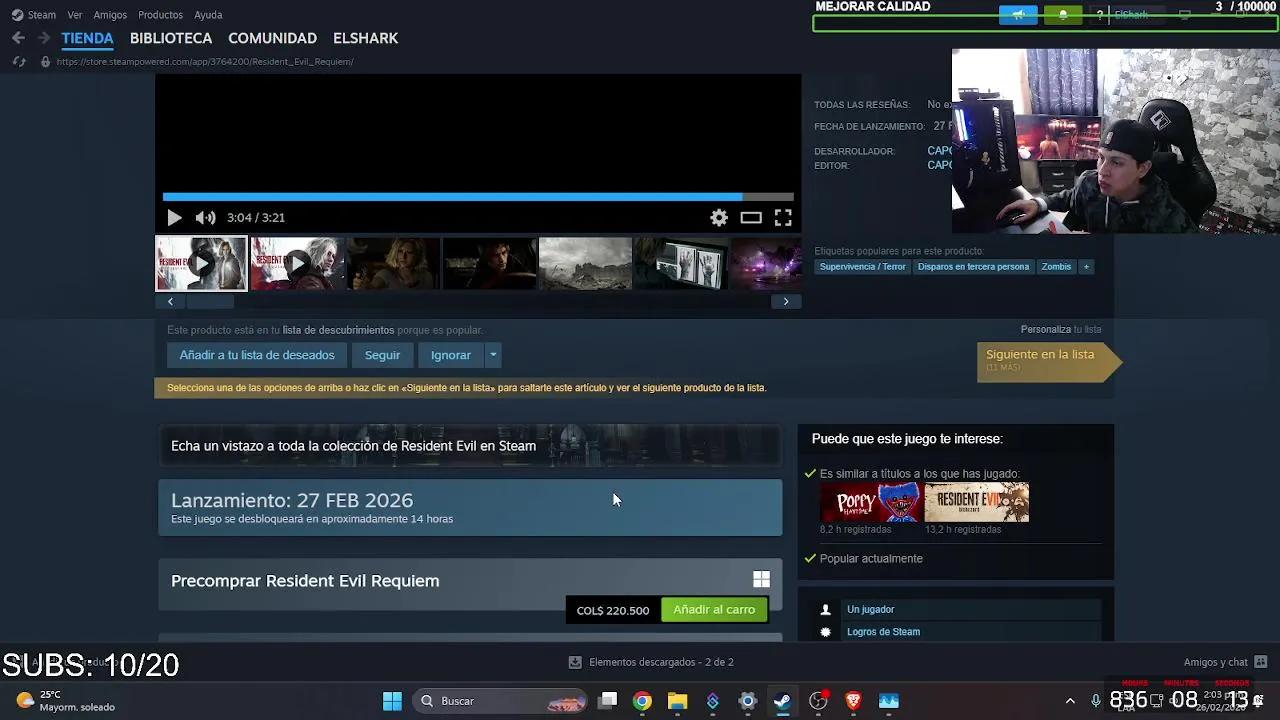Open the ELSHARK profile tab
This screenshot has width=1280, height=720.
click(x=365, y=38)
